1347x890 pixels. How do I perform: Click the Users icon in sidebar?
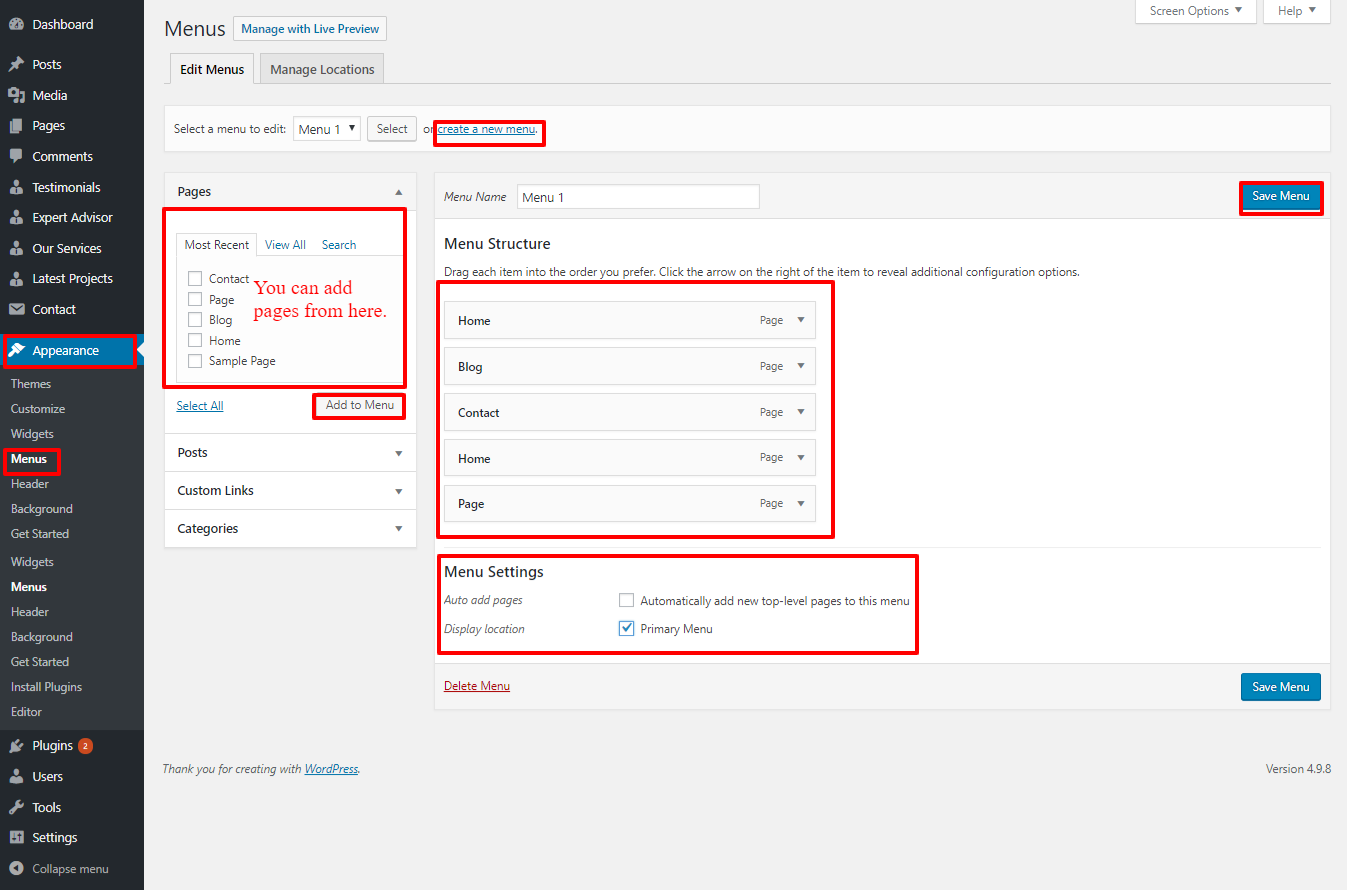click(x=16, y=777)
